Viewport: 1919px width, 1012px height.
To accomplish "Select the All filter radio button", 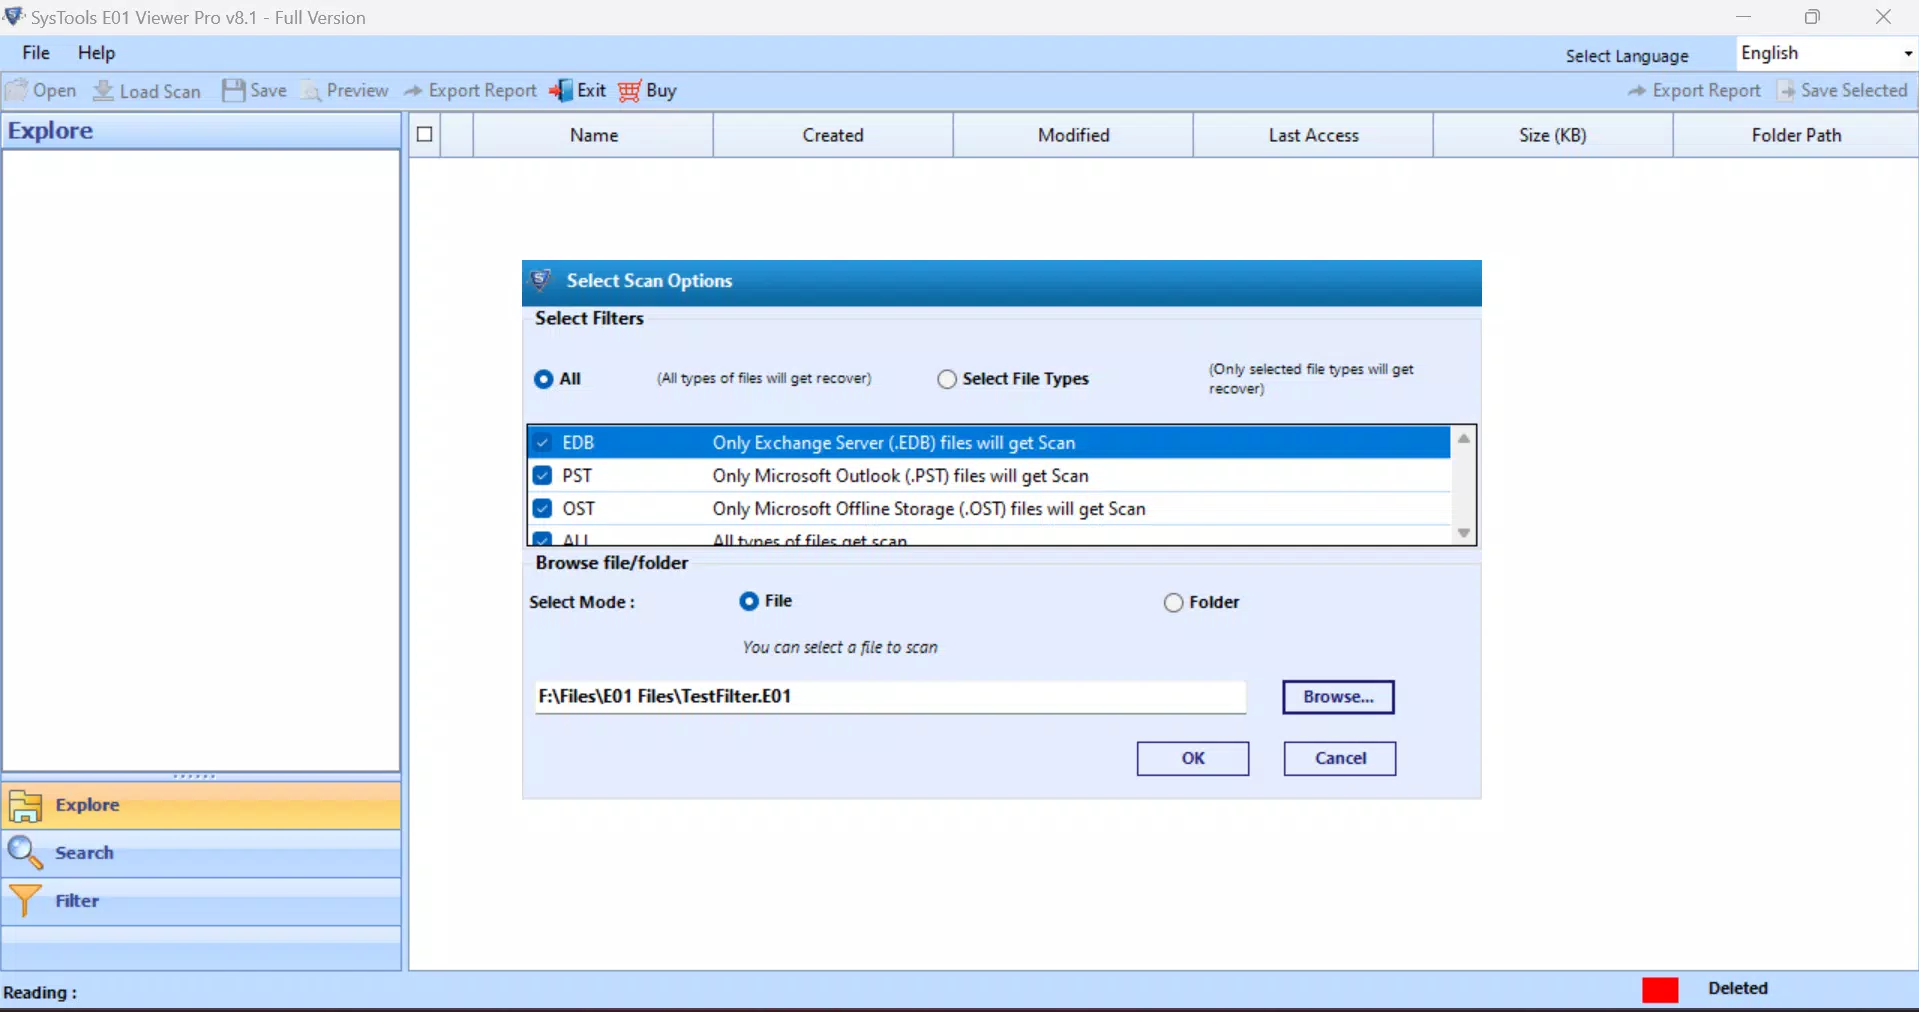I will [x=543, y=379].
